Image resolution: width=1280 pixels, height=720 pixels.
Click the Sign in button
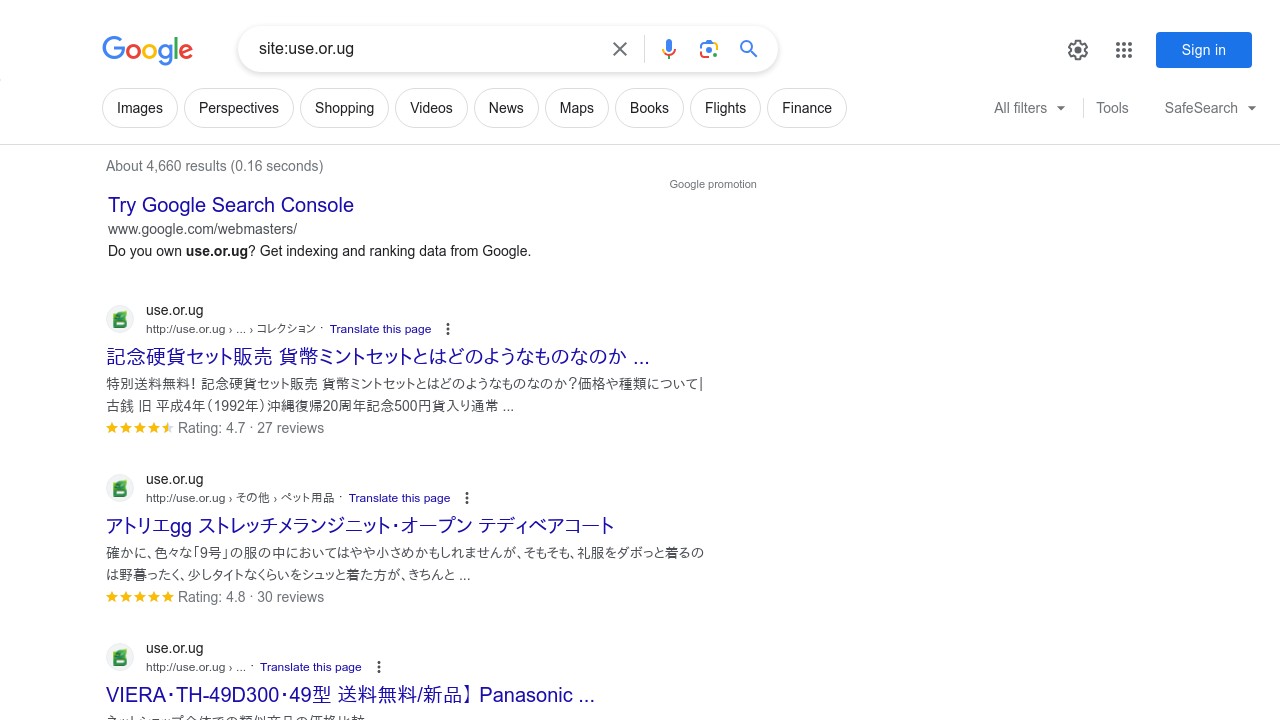tap(1204, 50)
